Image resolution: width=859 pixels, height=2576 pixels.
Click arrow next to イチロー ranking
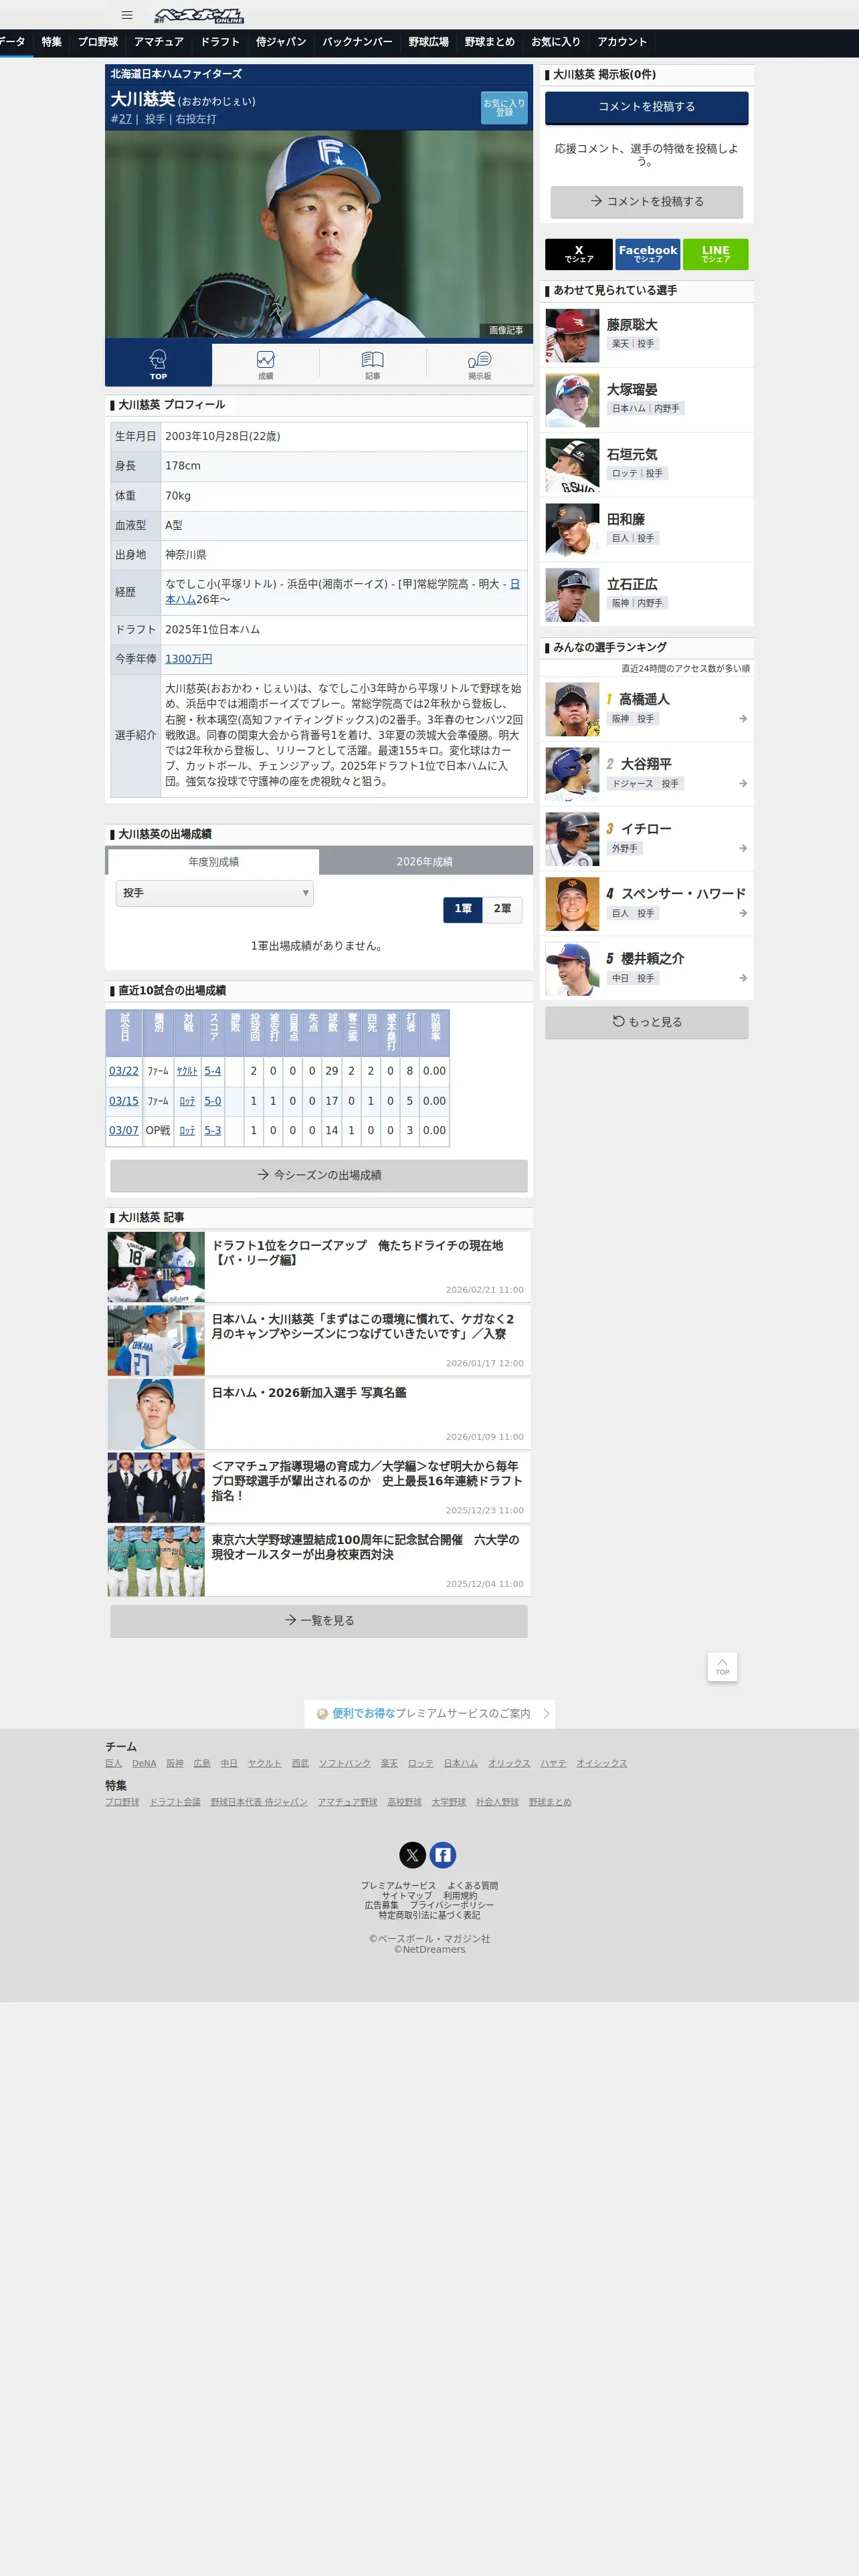coord(743,849)
